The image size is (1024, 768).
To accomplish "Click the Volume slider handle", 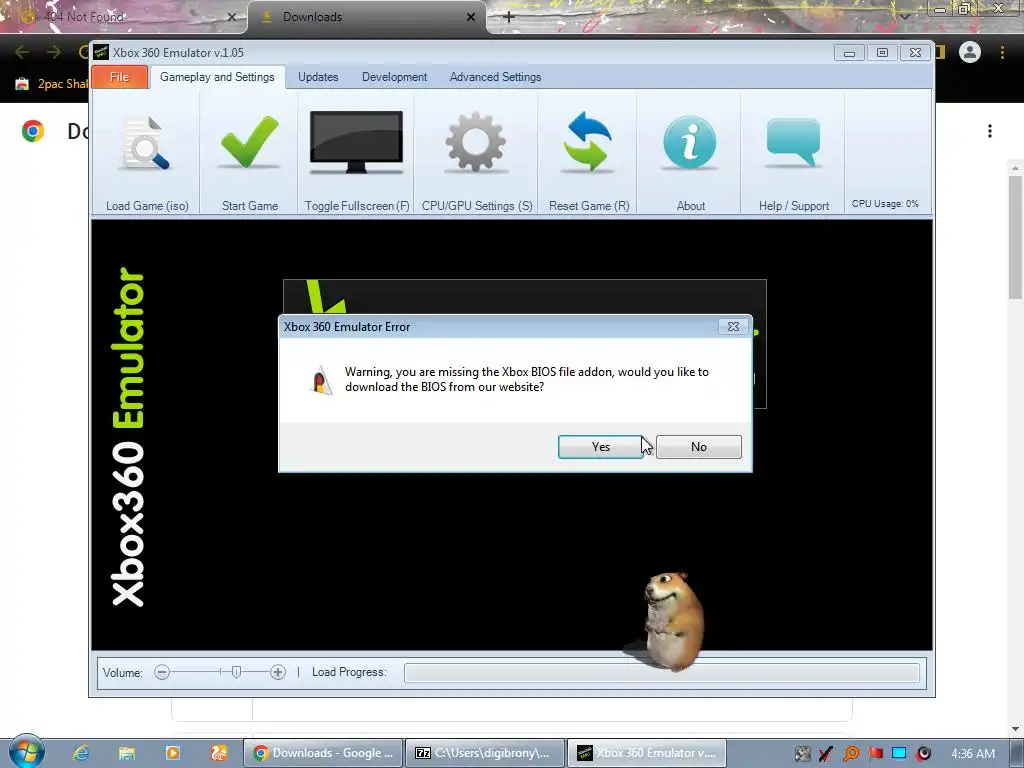I will [x=236, y=671].
